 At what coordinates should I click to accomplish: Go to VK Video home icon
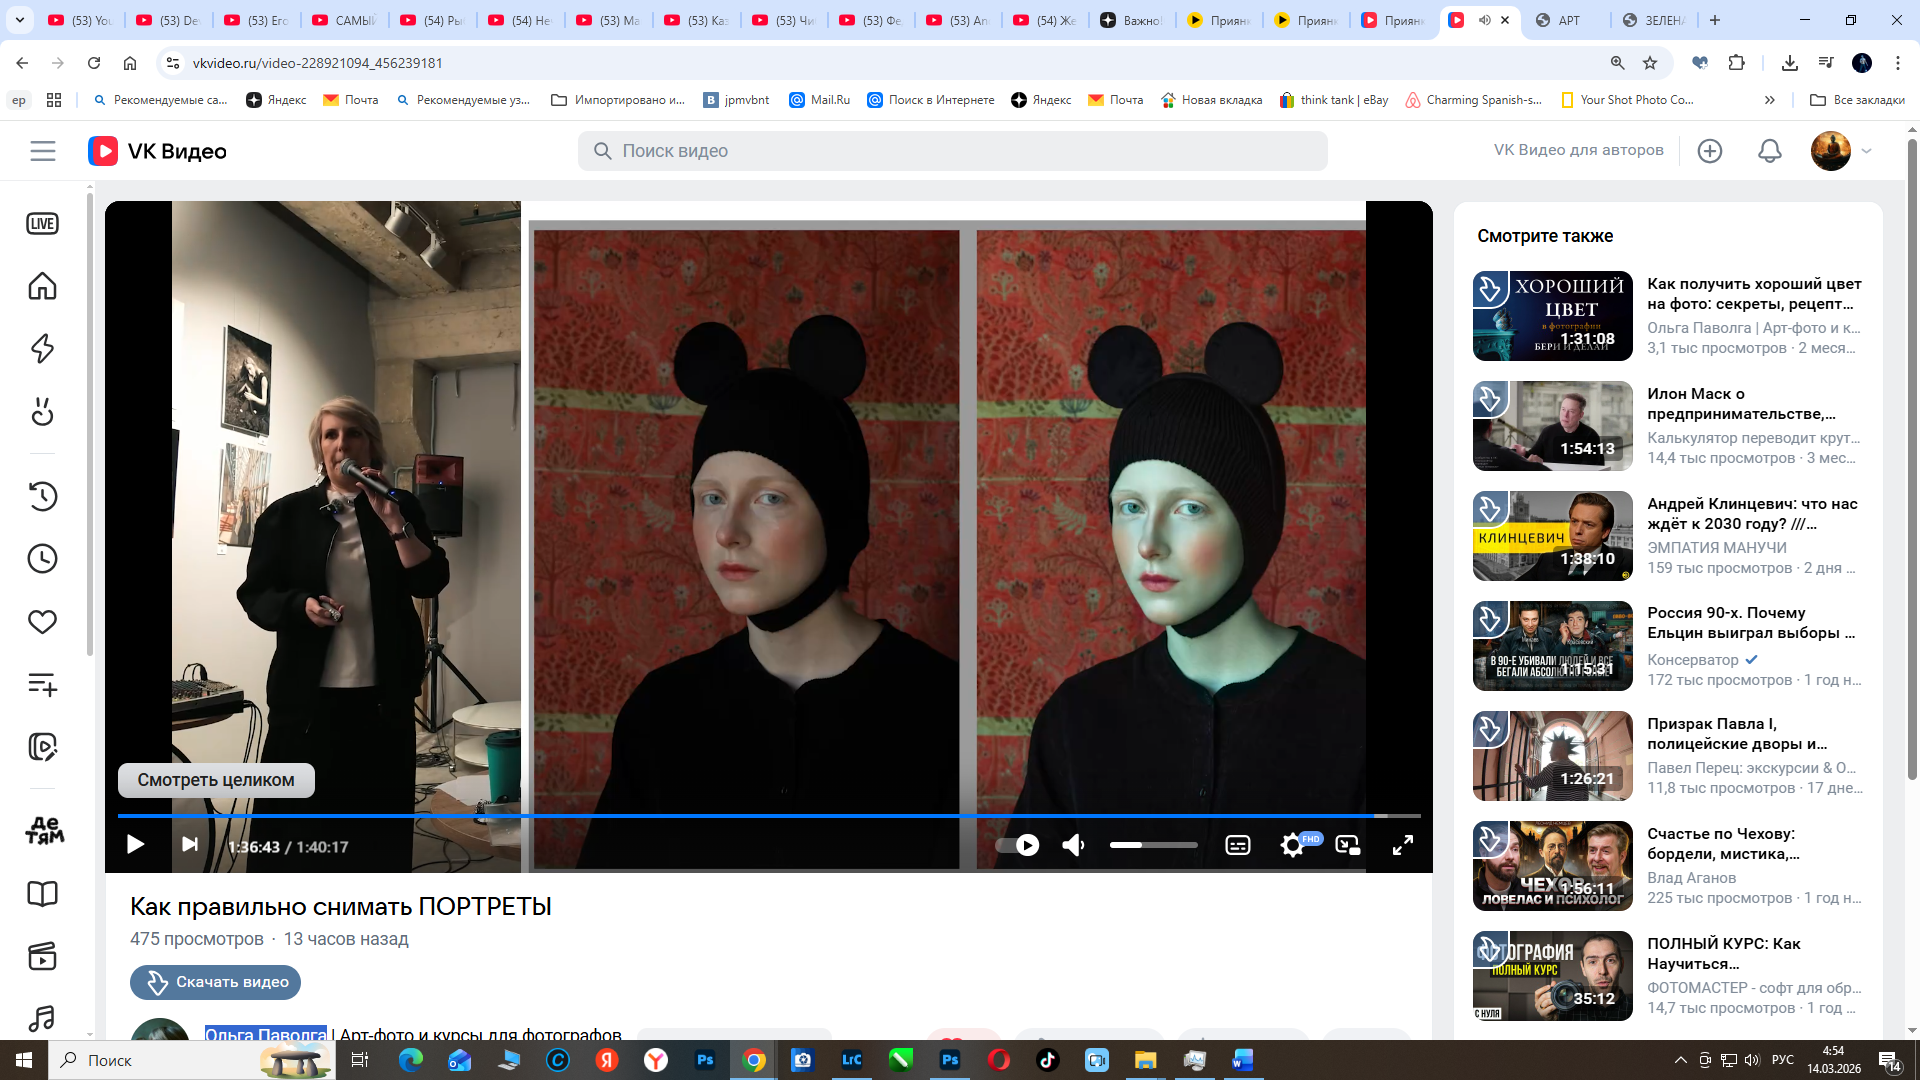click(42, 287)
